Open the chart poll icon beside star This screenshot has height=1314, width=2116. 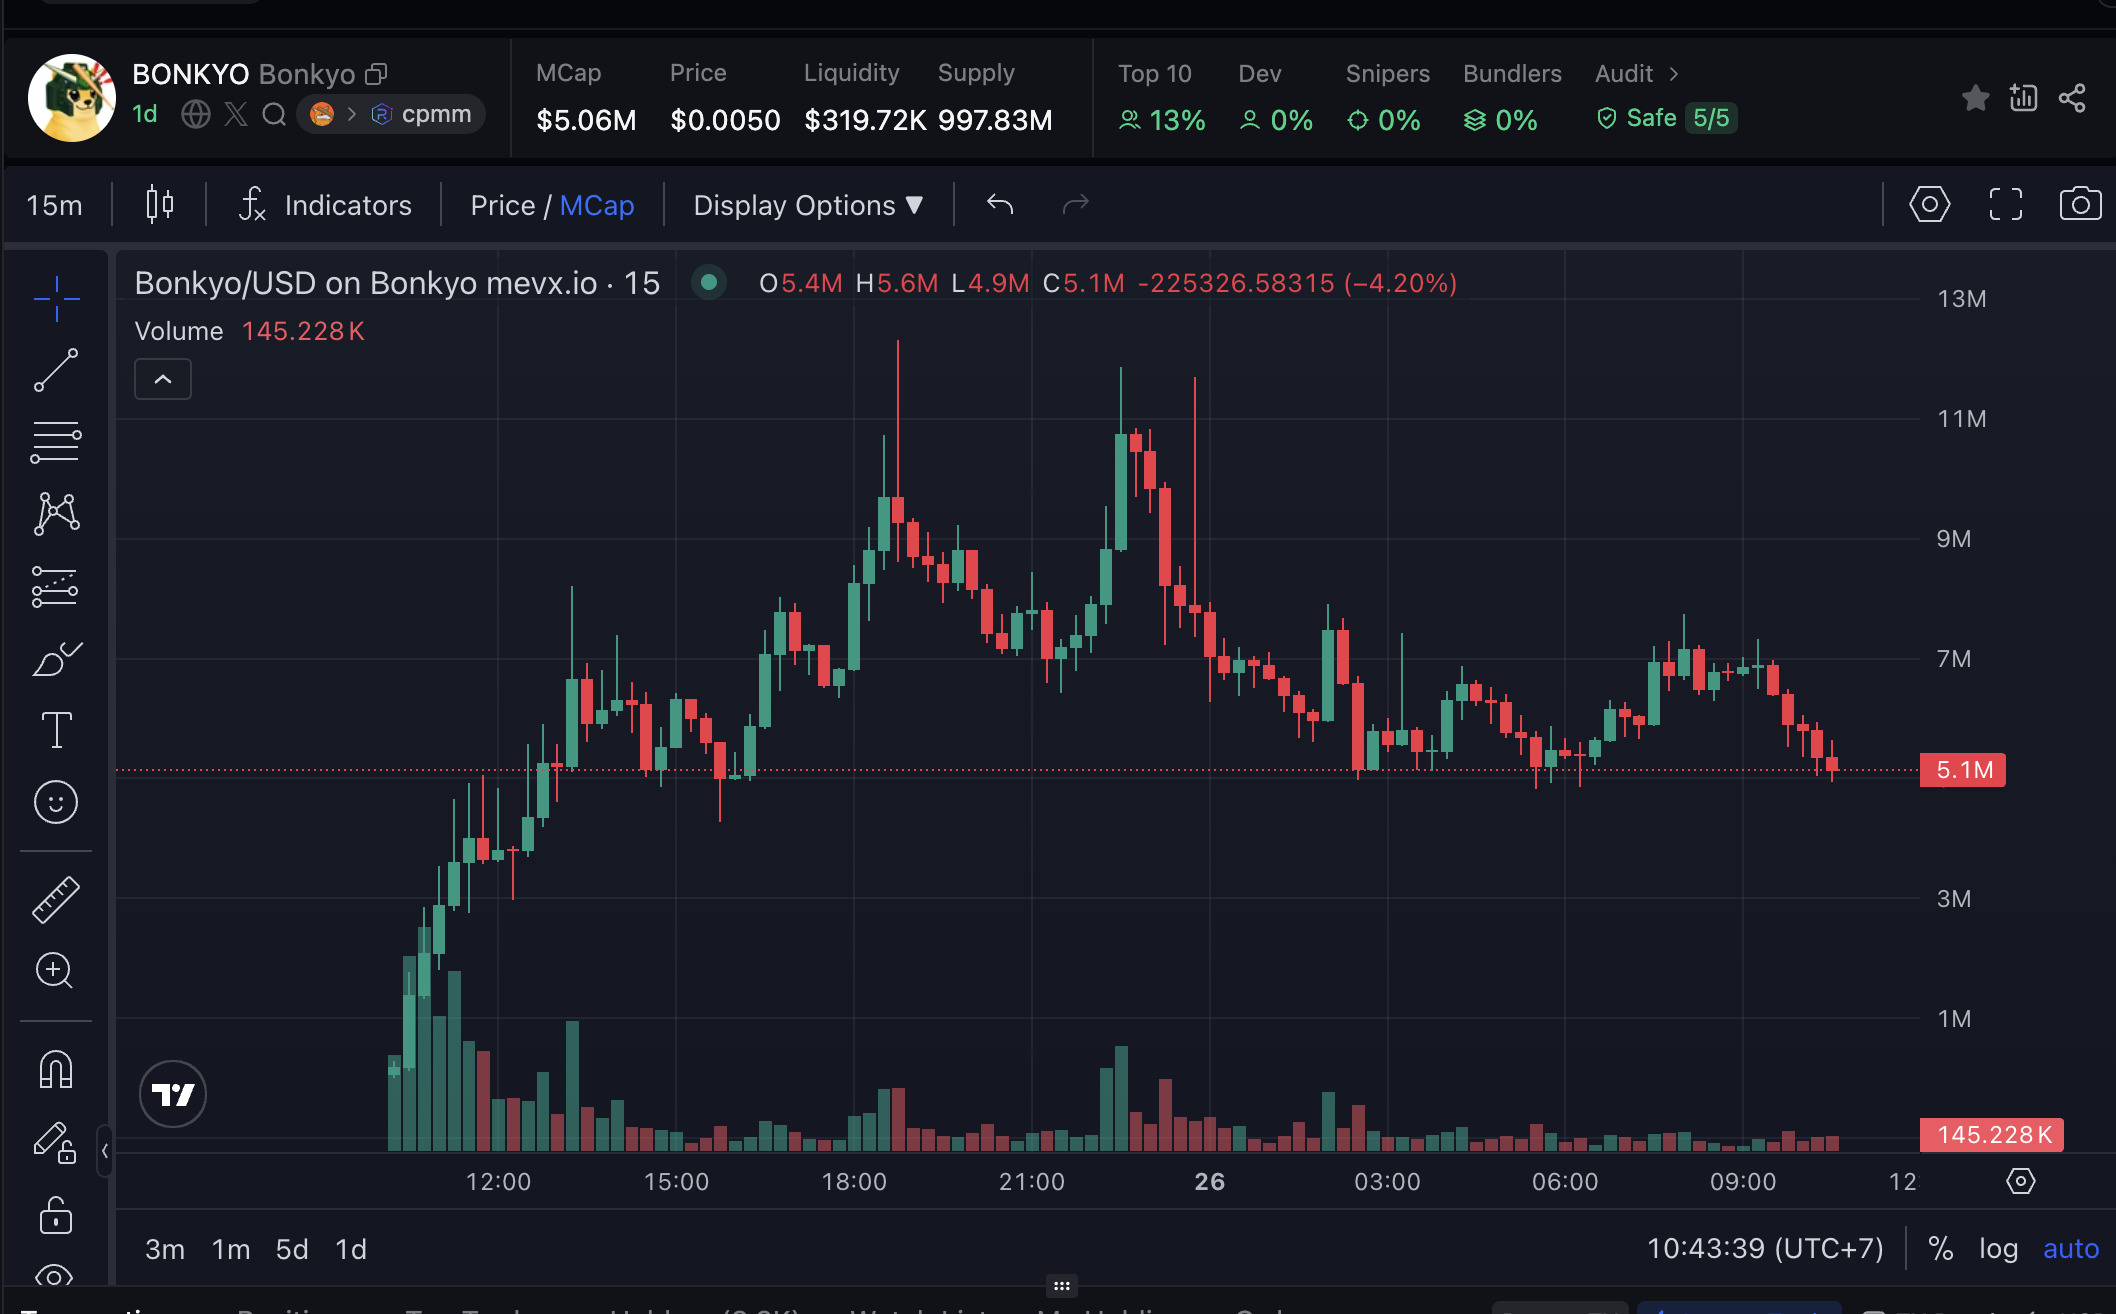(2023, 98)
